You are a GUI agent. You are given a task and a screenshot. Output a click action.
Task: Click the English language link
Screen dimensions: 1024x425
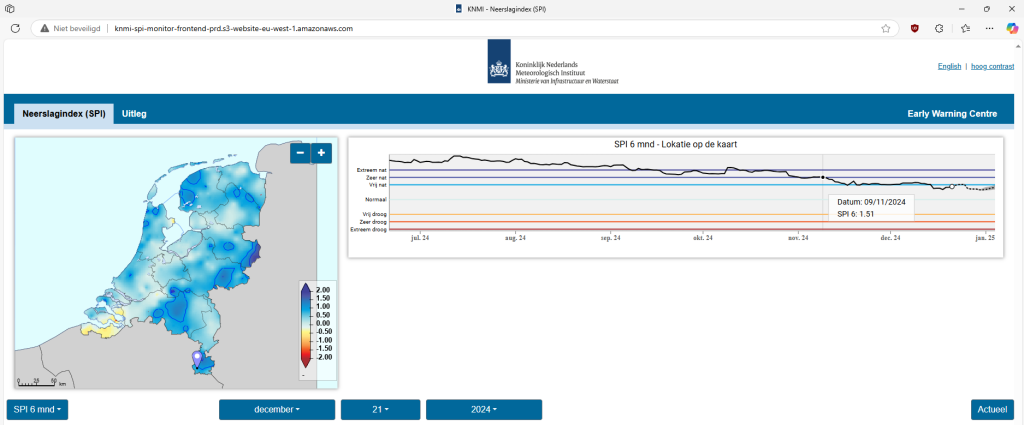pos(949,67)
